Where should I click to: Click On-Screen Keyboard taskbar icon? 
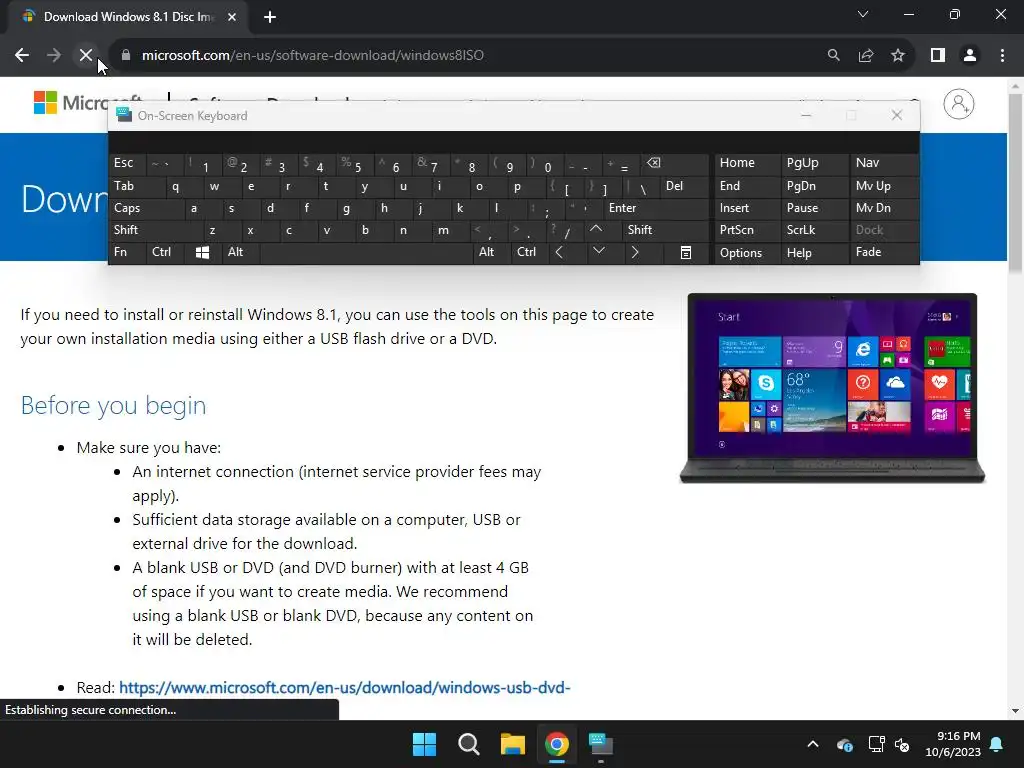601,744
